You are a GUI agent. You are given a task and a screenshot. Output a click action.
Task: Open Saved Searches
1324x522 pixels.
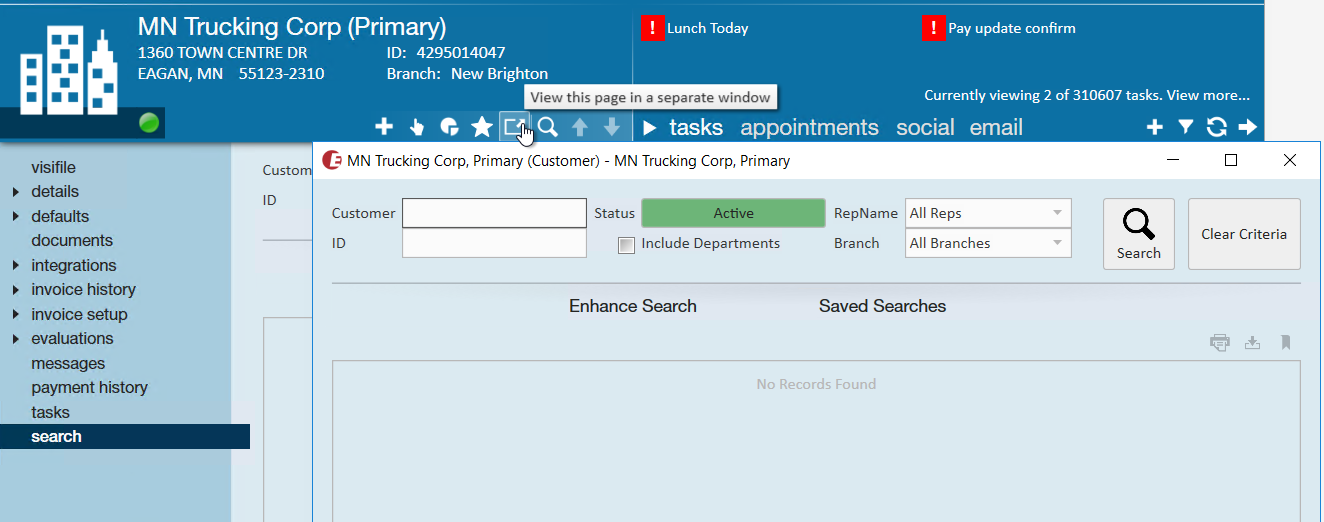[x=882, y=306]
